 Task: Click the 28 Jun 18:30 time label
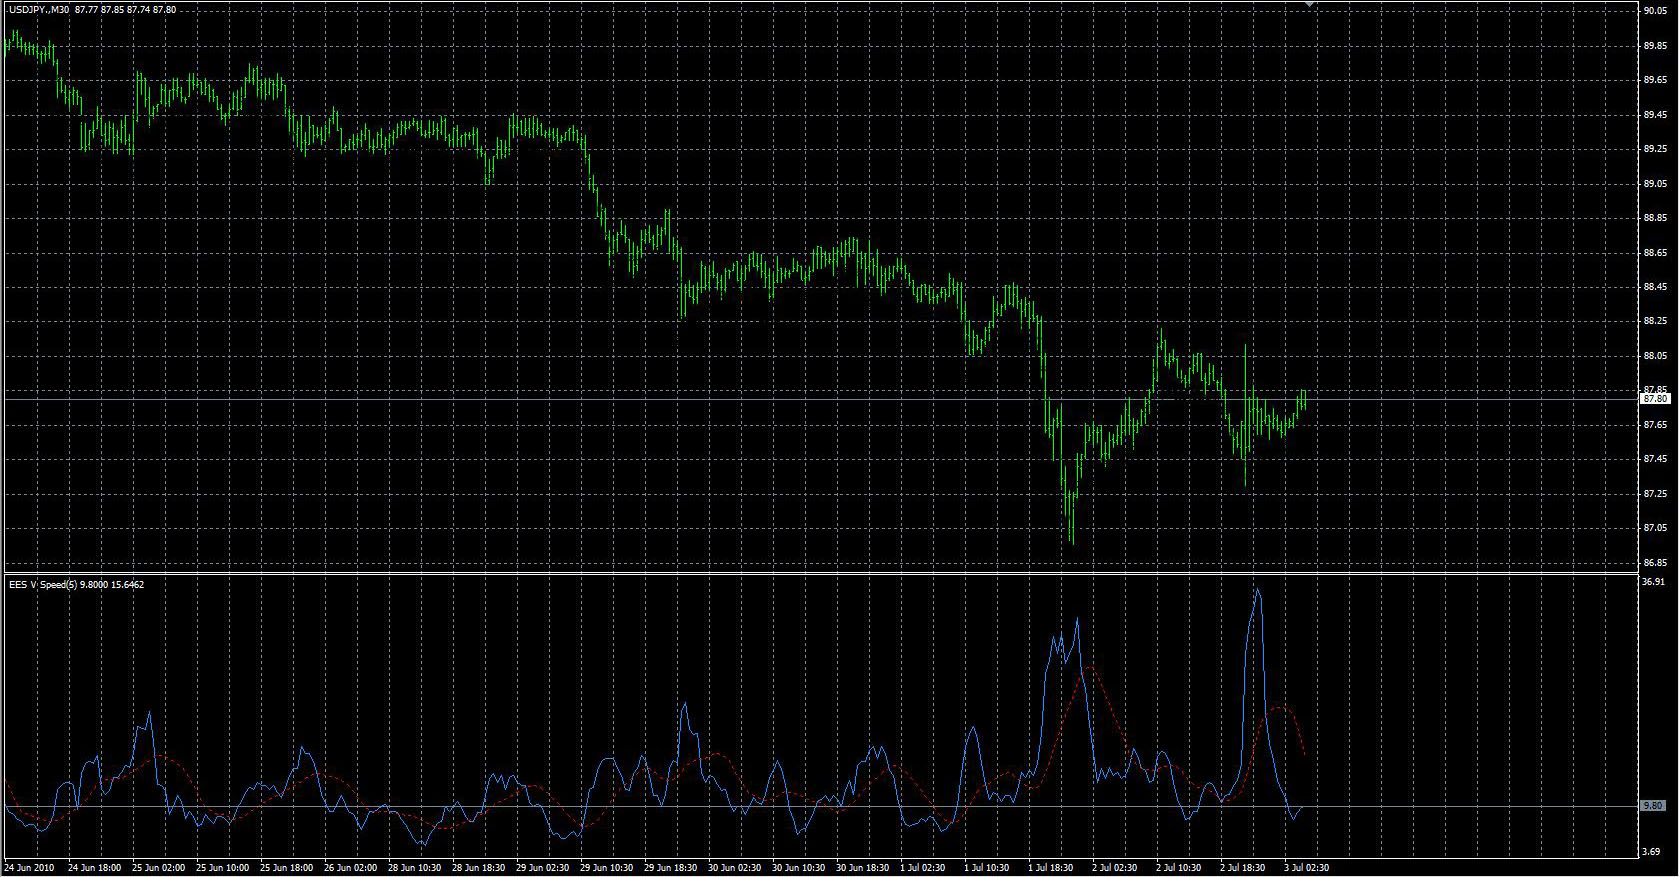pos(478,868)
